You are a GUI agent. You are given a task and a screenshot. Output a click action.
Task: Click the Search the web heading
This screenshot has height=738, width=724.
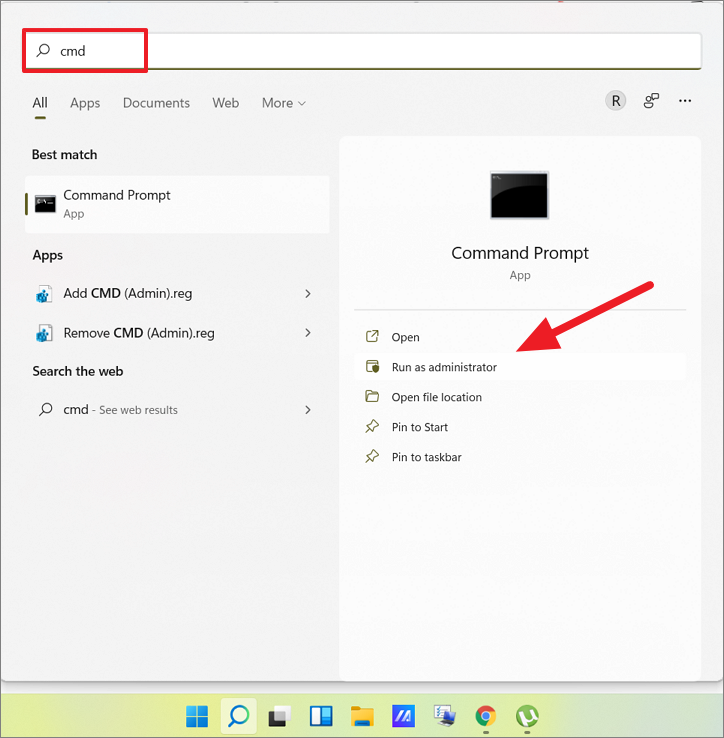[x=78, y=371]
